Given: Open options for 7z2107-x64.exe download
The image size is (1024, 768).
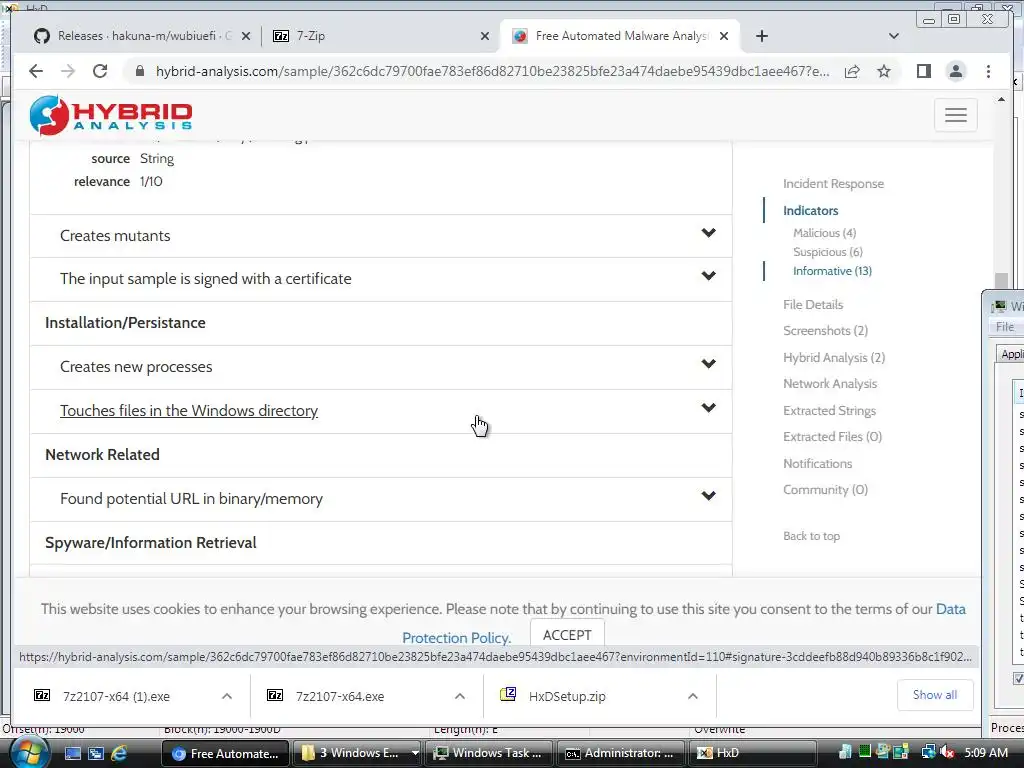Looking at the screenshot, I should (x=460, y=696).
